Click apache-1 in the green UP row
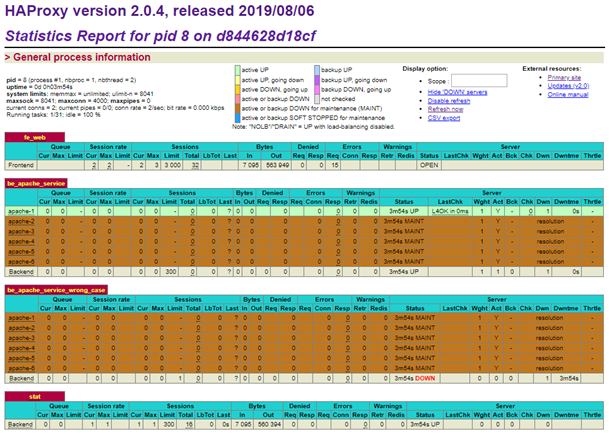 [x=21, y=211]
